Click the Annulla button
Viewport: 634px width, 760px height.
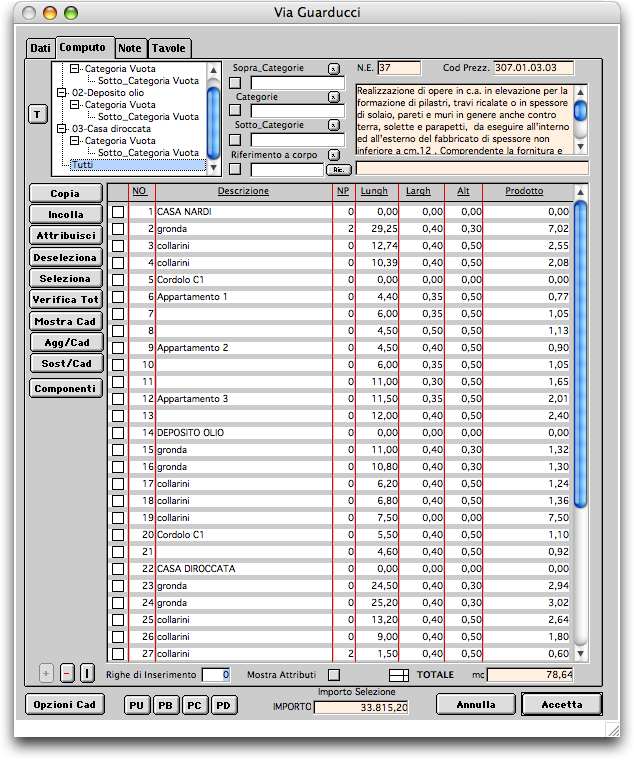[x=476, y=704]
